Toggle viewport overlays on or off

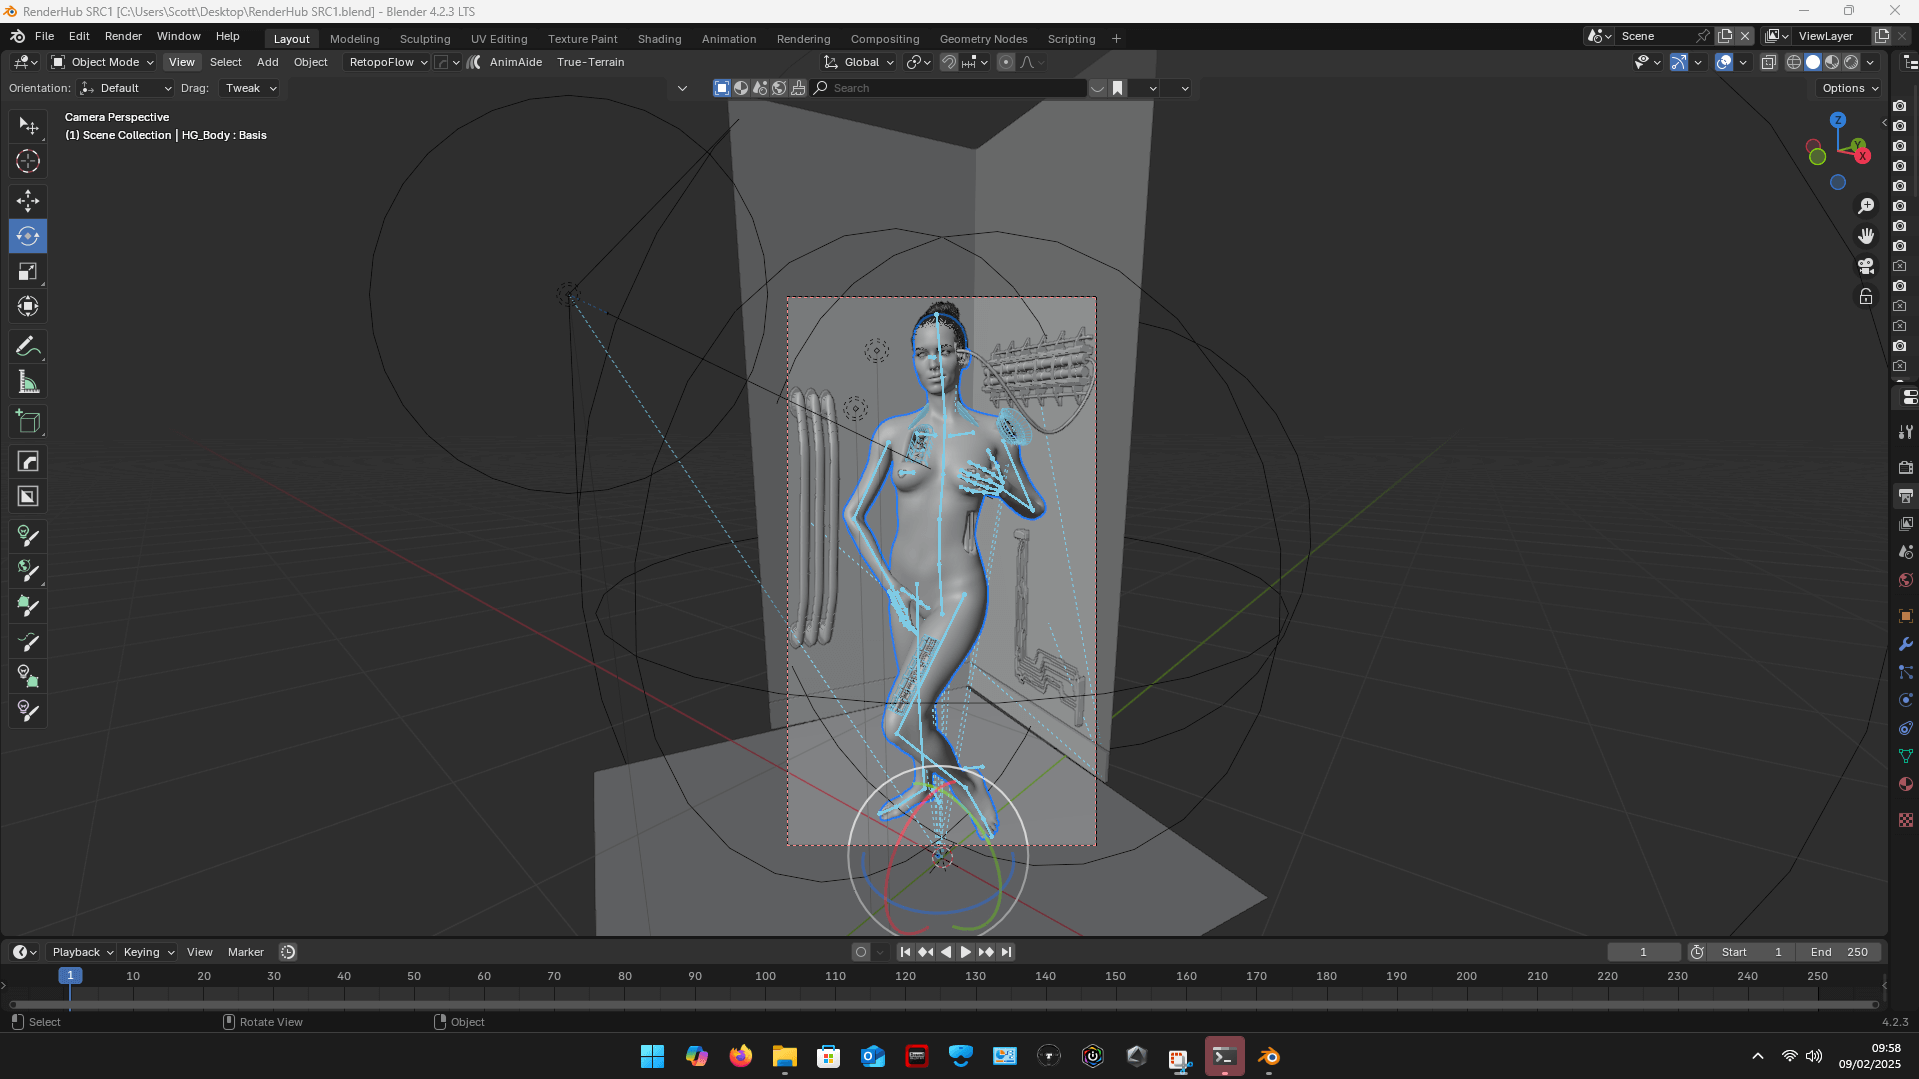(x=1724, y=62)
